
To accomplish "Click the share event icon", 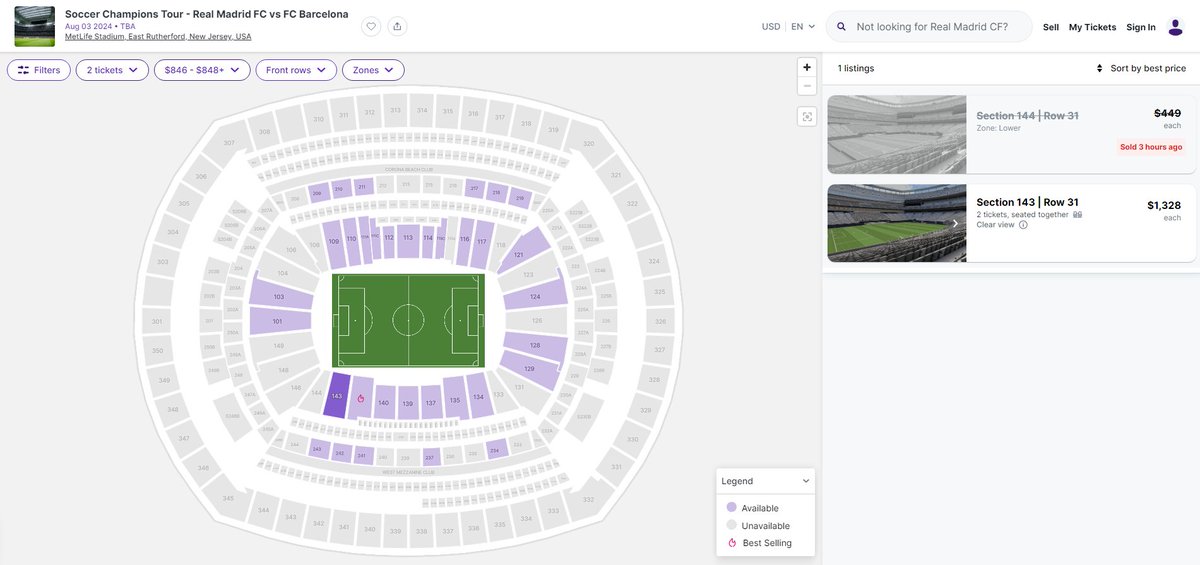I will click(x=397, y=27).
